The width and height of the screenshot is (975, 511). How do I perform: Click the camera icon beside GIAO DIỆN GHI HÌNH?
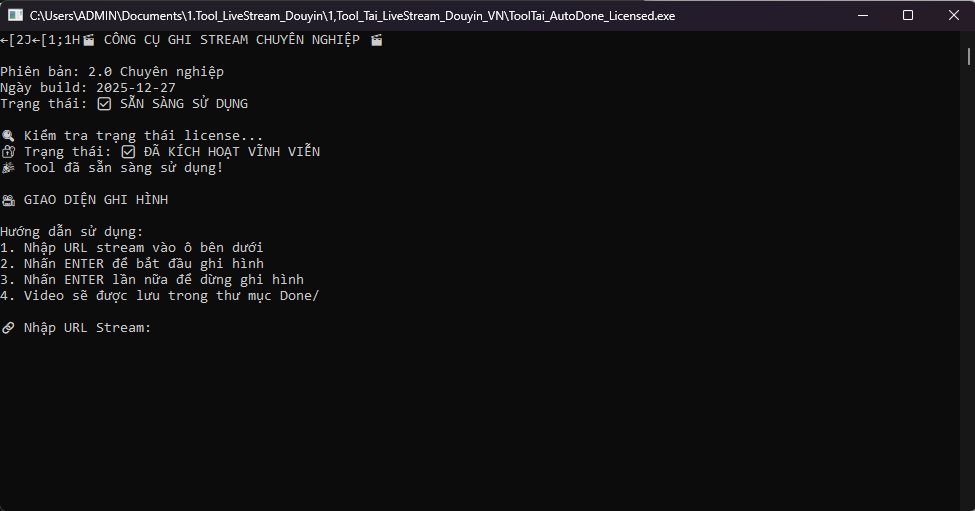[x=8, y=200]
